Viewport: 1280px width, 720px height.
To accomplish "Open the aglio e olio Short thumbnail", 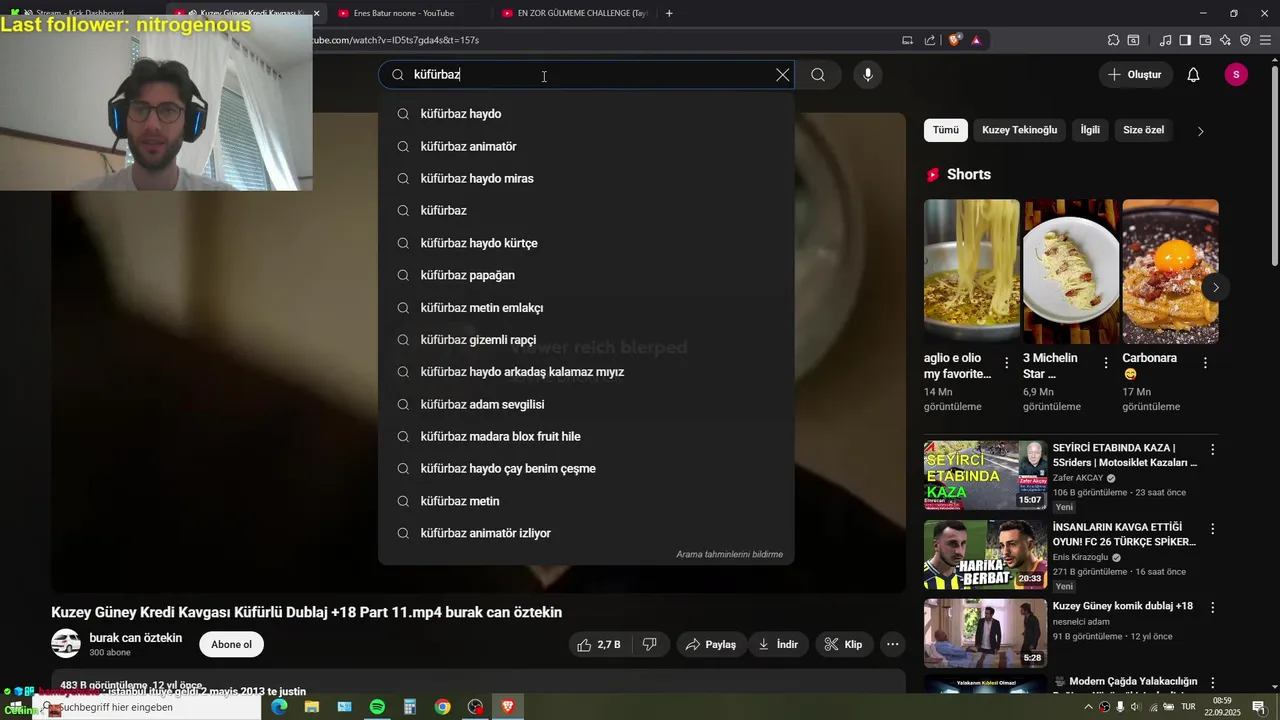I will [x=971, y=271].
